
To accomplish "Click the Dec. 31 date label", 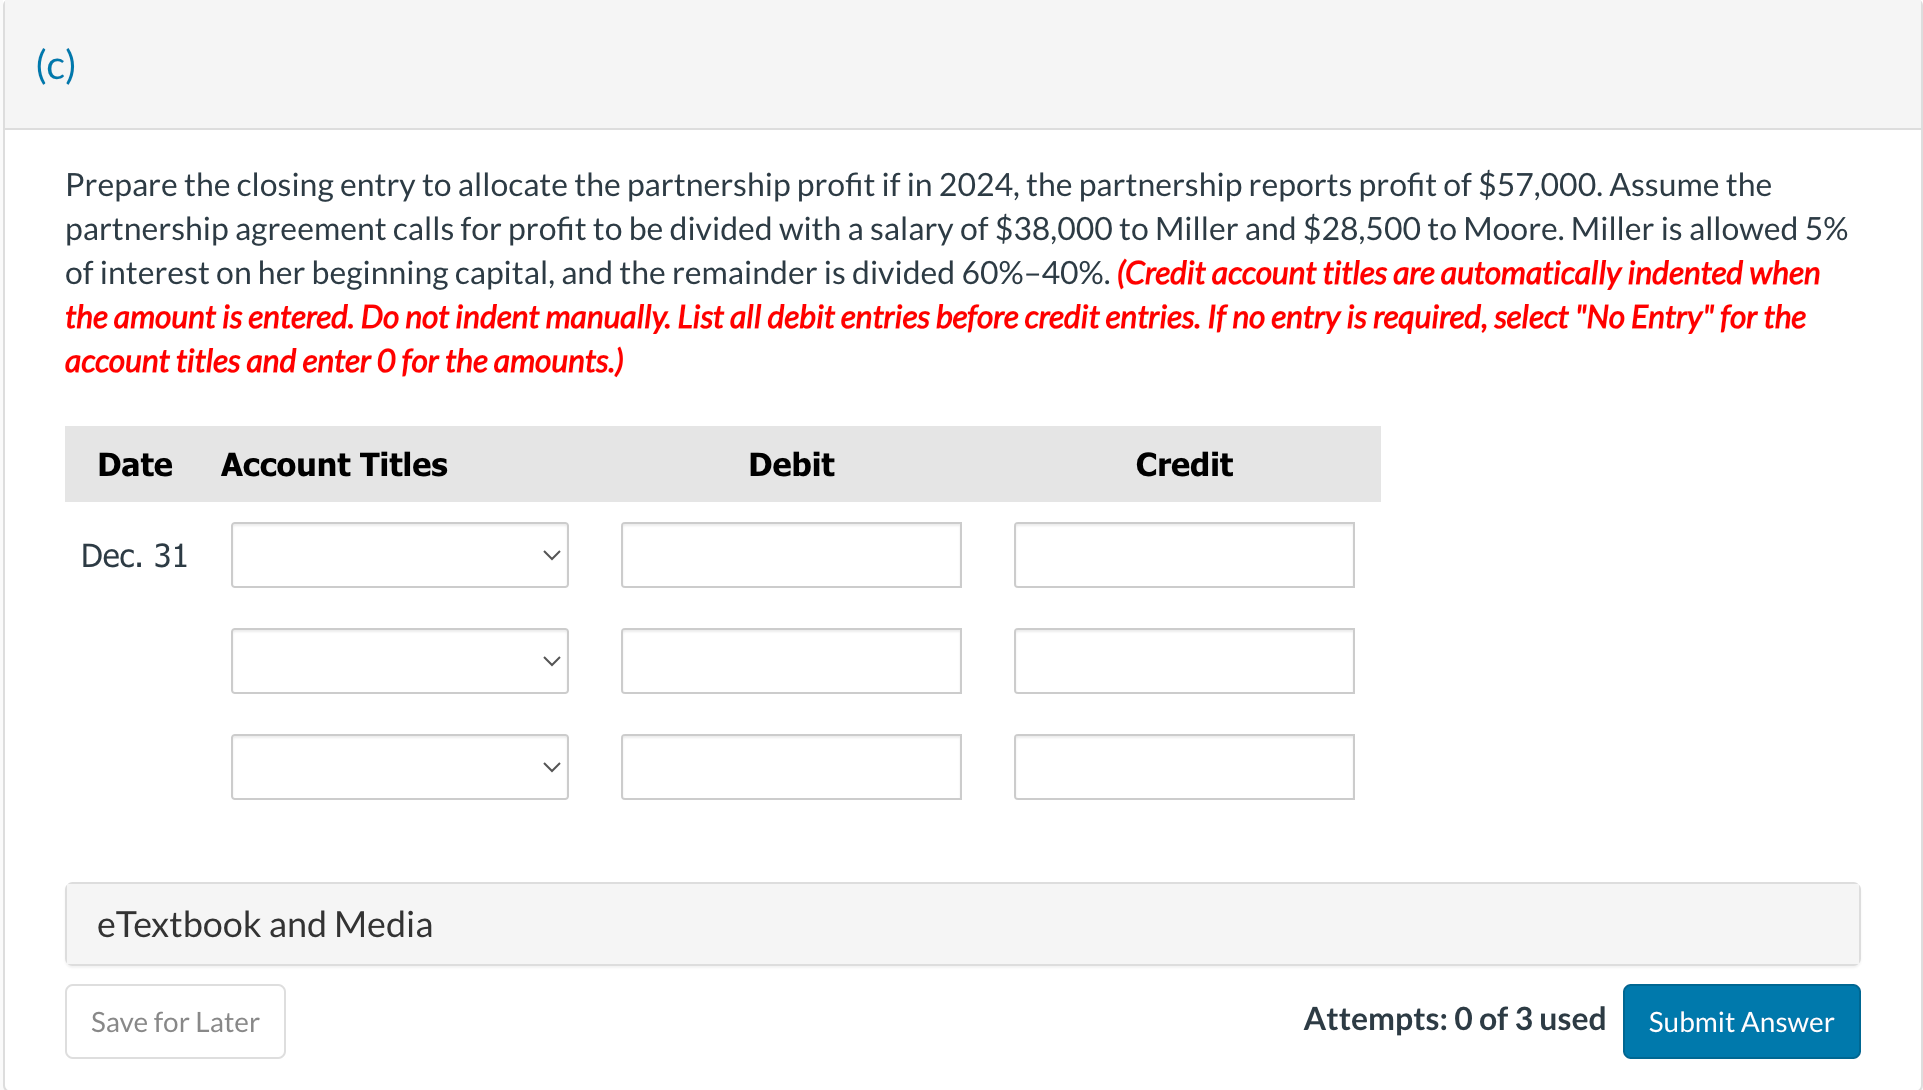I will click(134, 555).
